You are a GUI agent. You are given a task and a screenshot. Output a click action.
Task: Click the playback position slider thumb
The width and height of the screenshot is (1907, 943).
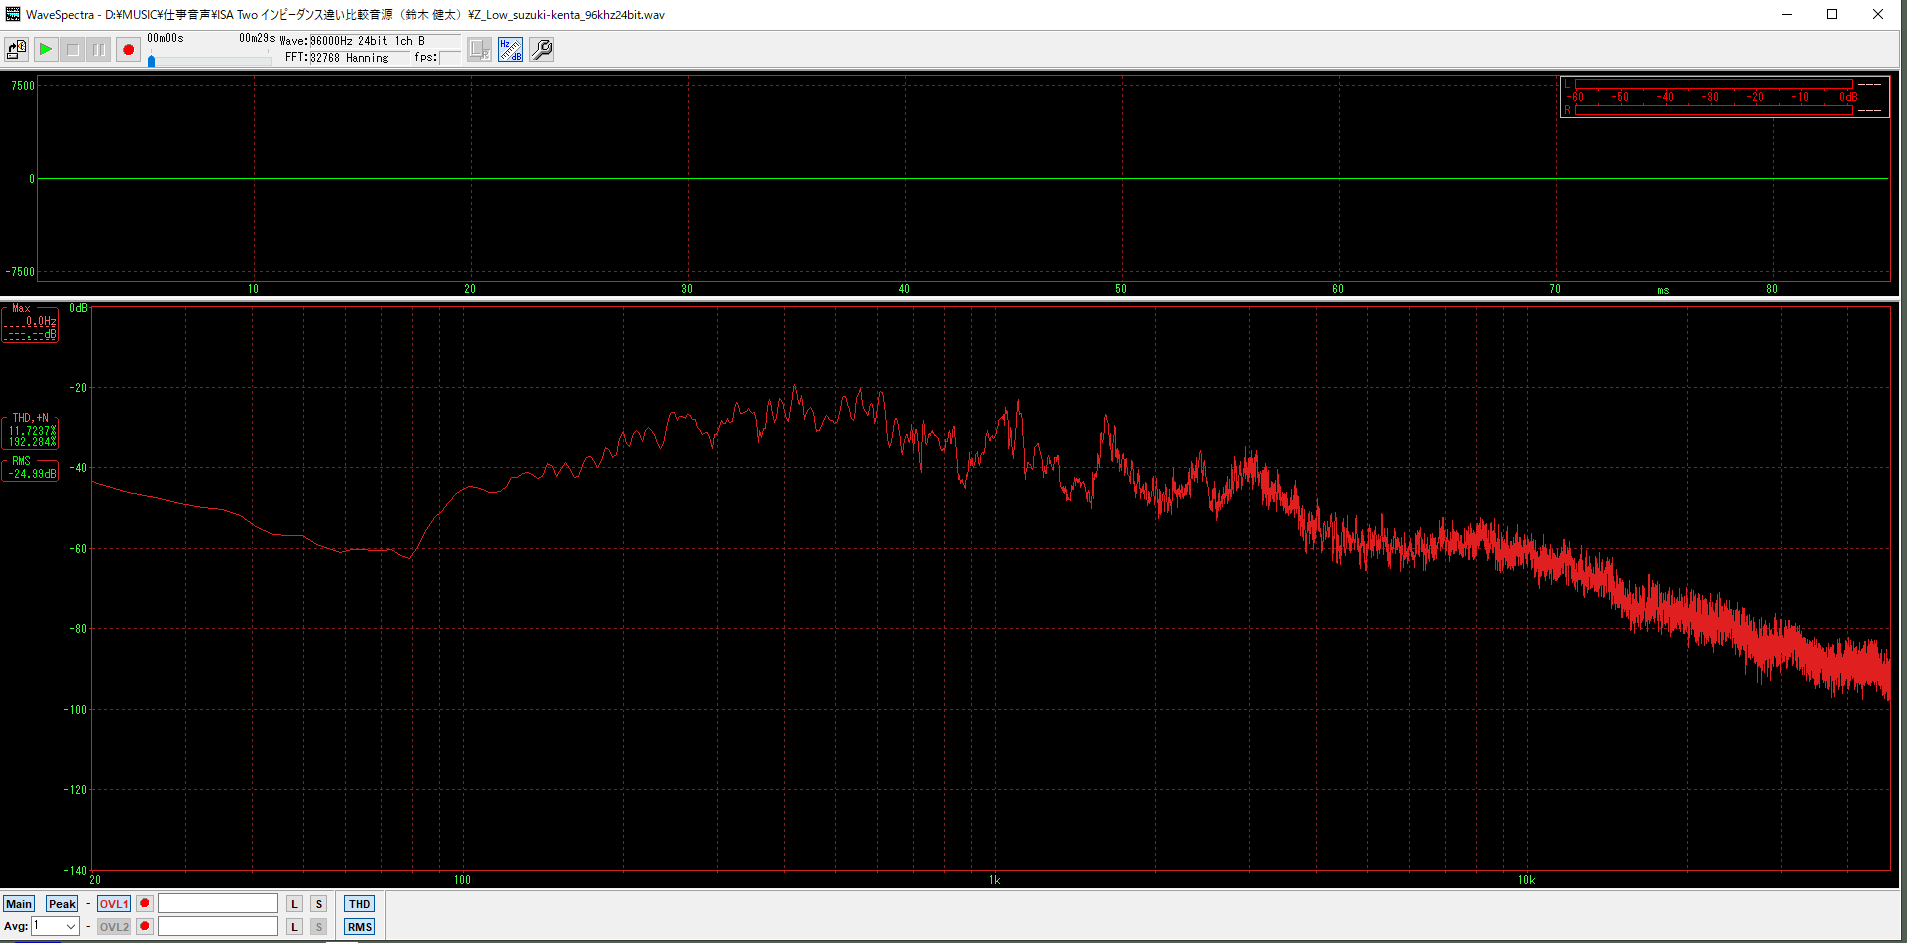click(151, 61)
